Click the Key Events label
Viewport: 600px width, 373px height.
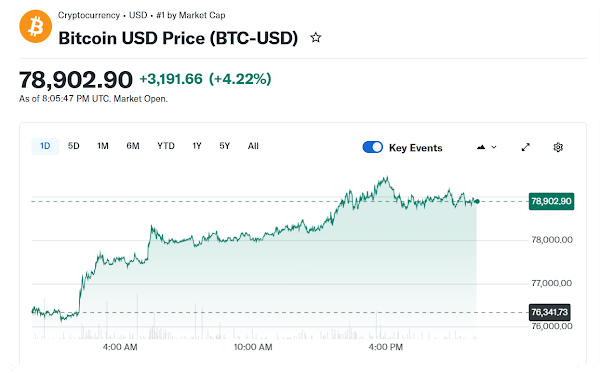coord(416,148)
